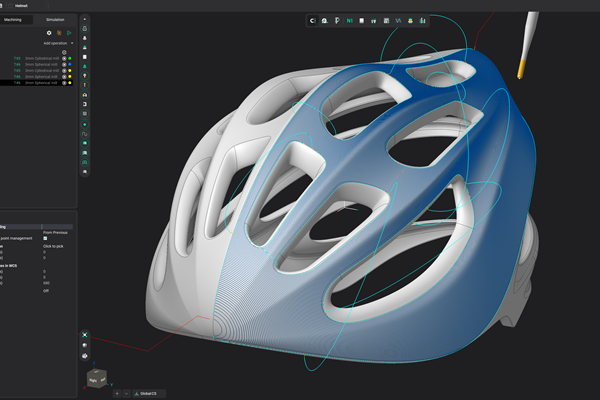This screenshot has width=600, height=400.
Task: Open the 'From Previous' value dropdown
Action: point(56,231)
